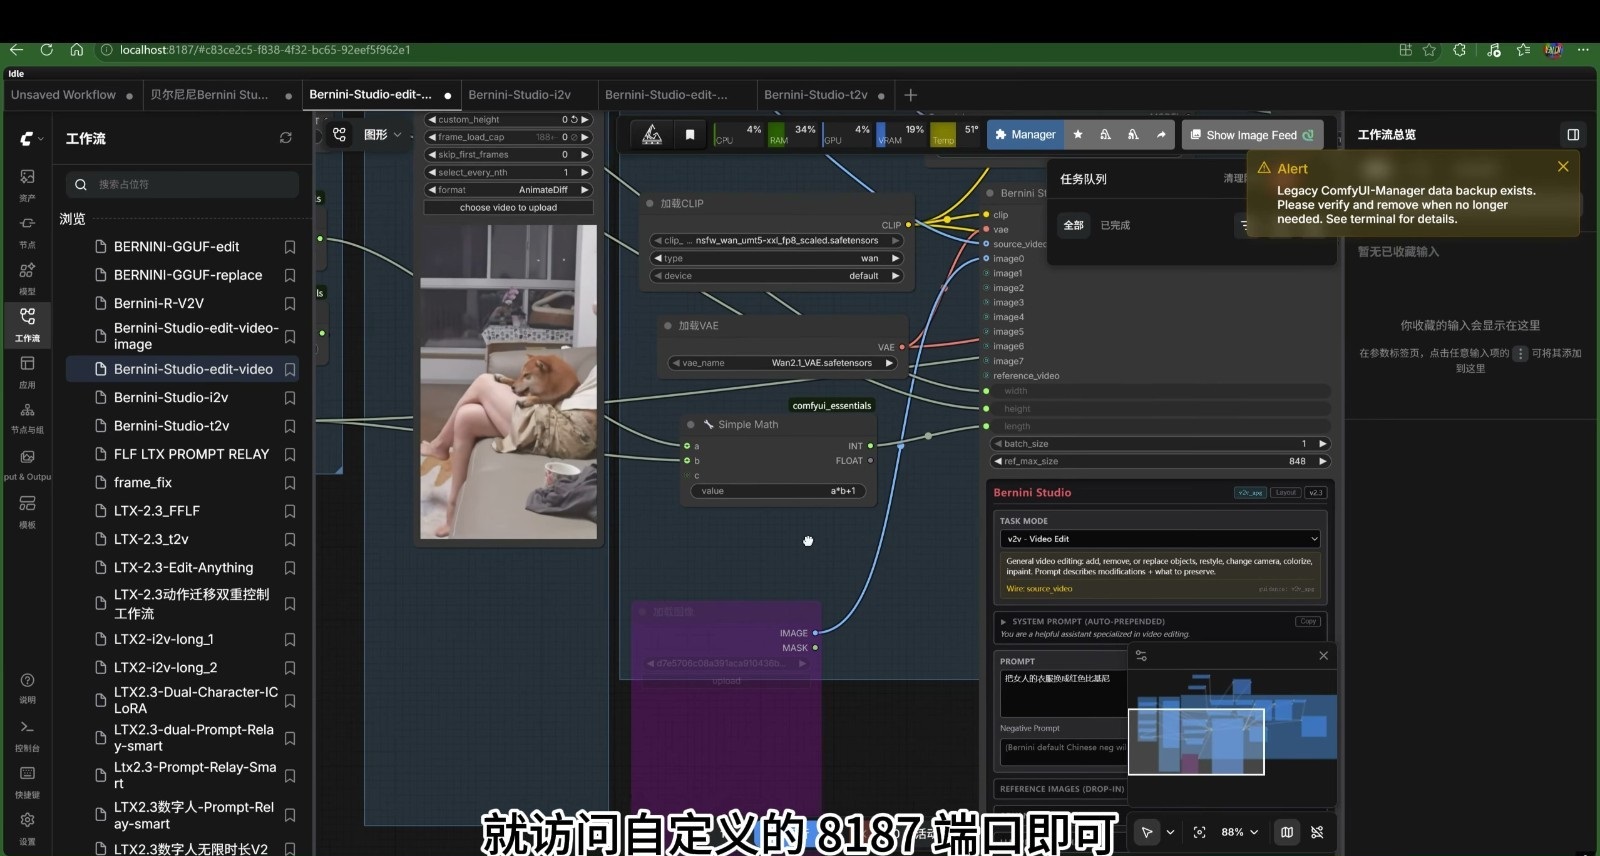Switch to the 贝尔尼尼Bernini Stu... tab

coord(209,95)
